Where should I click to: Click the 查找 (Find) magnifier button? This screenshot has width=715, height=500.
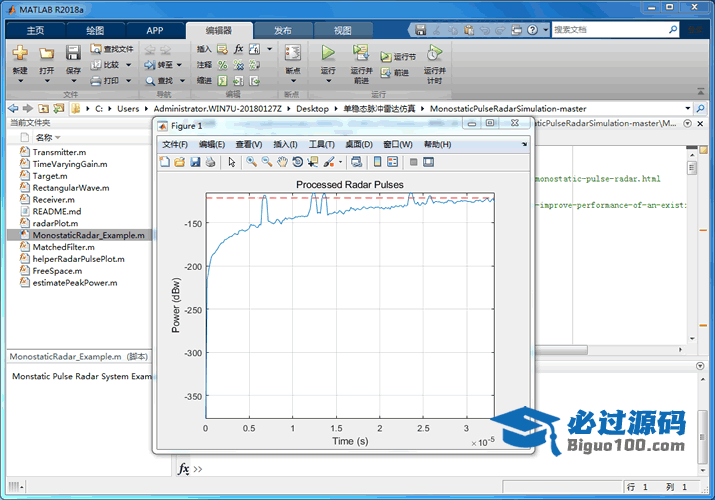coord(159,81)
